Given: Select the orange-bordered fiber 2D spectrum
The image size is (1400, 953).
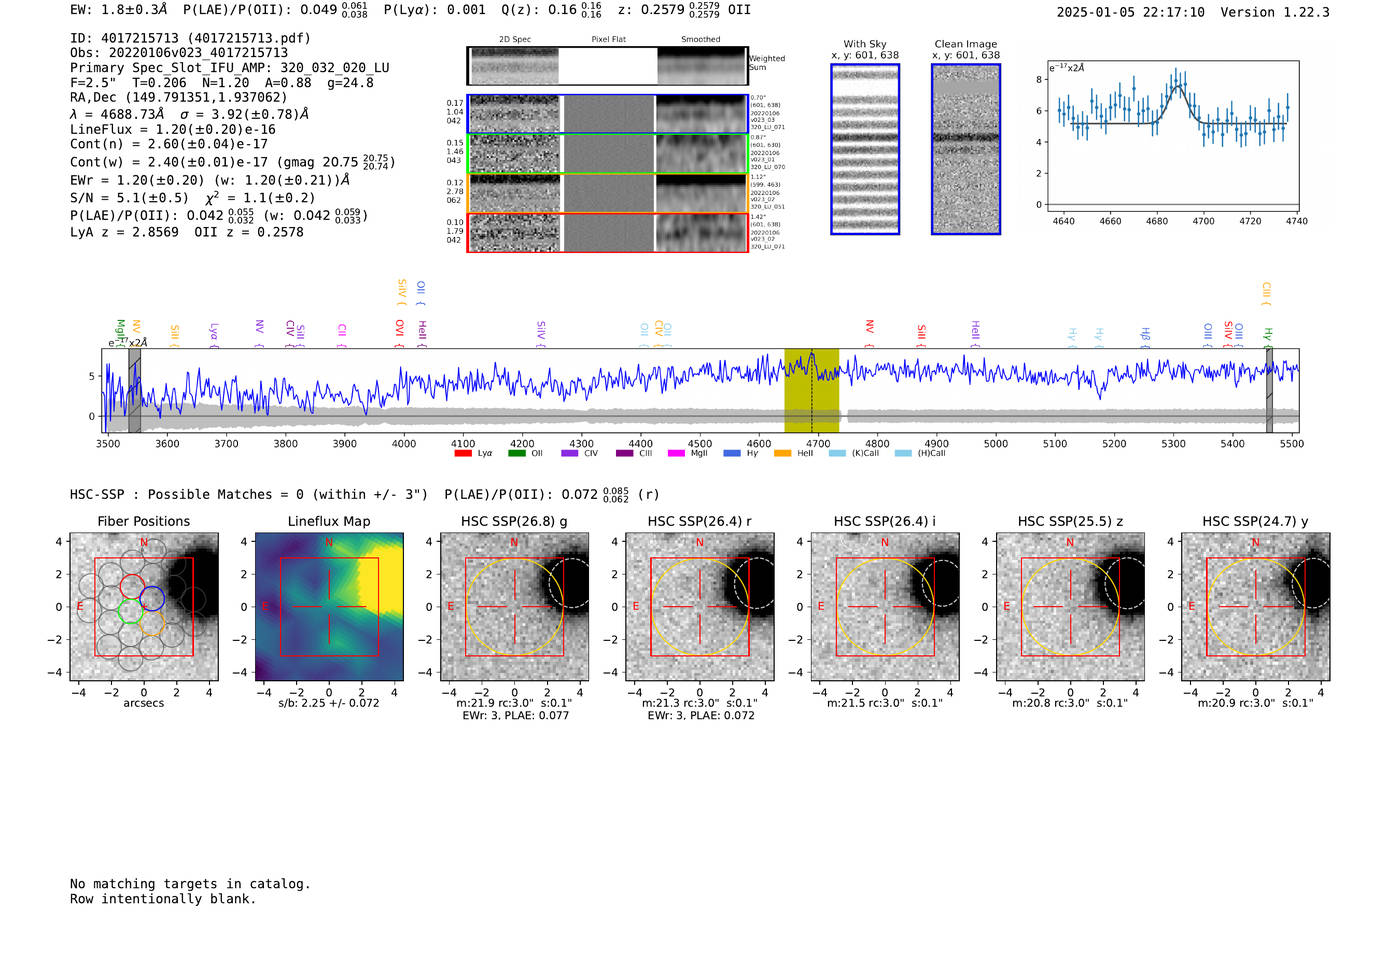Looking at the screenshot, I should [607, 193].
